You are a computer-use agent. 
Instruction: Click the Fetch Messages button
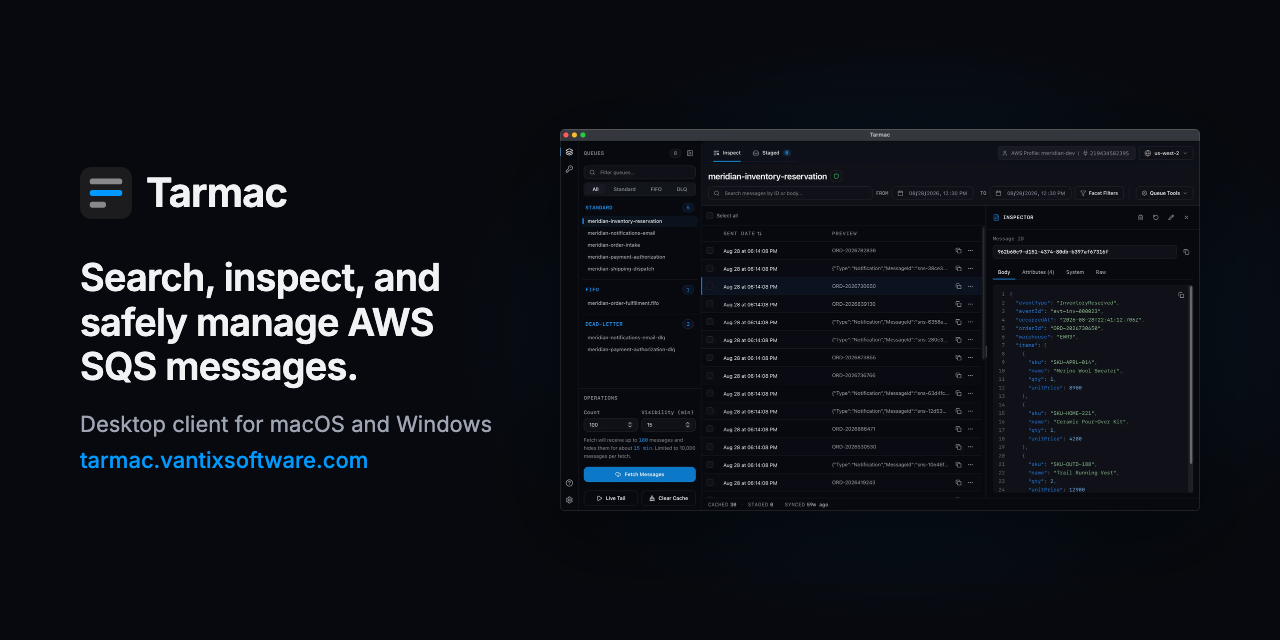coord(640,474)
